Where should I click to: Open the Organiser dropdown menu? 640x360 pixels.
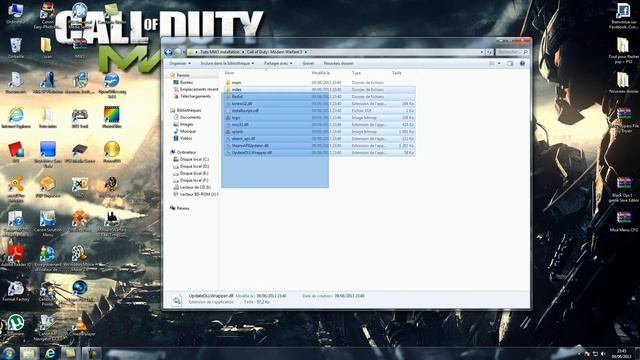(180, 63)
